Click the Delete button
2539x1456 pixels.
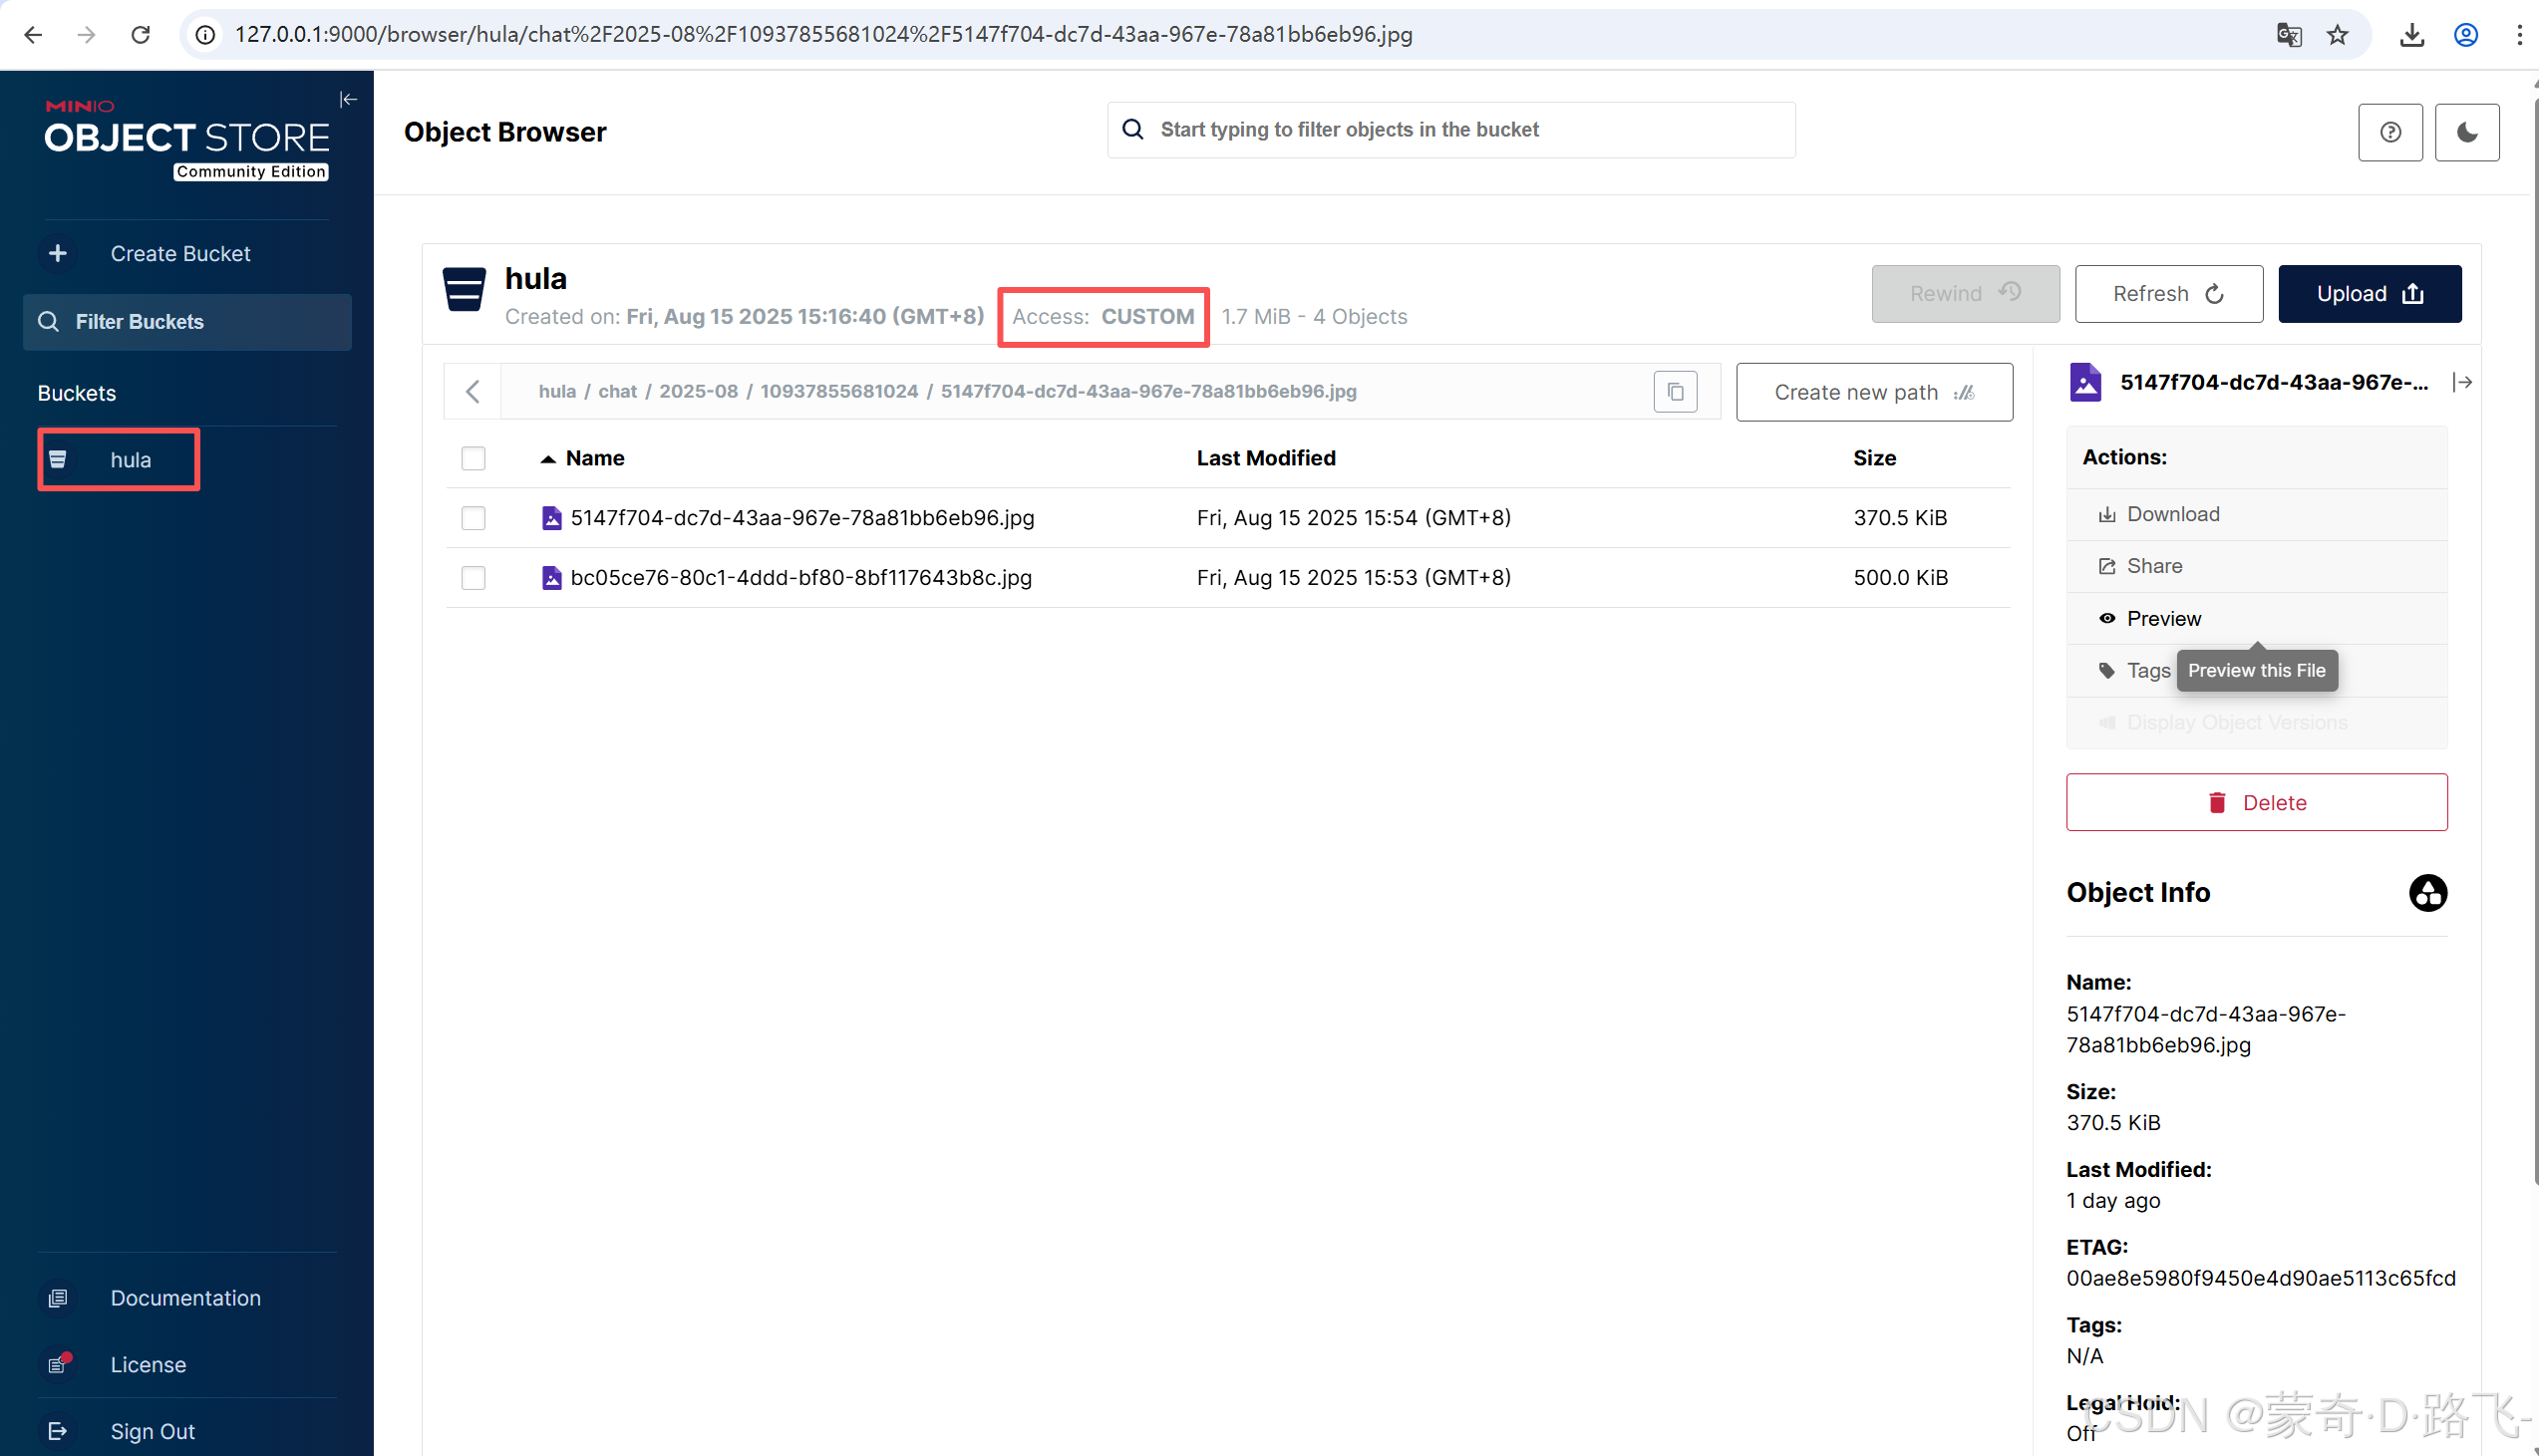coord(2257,802)
